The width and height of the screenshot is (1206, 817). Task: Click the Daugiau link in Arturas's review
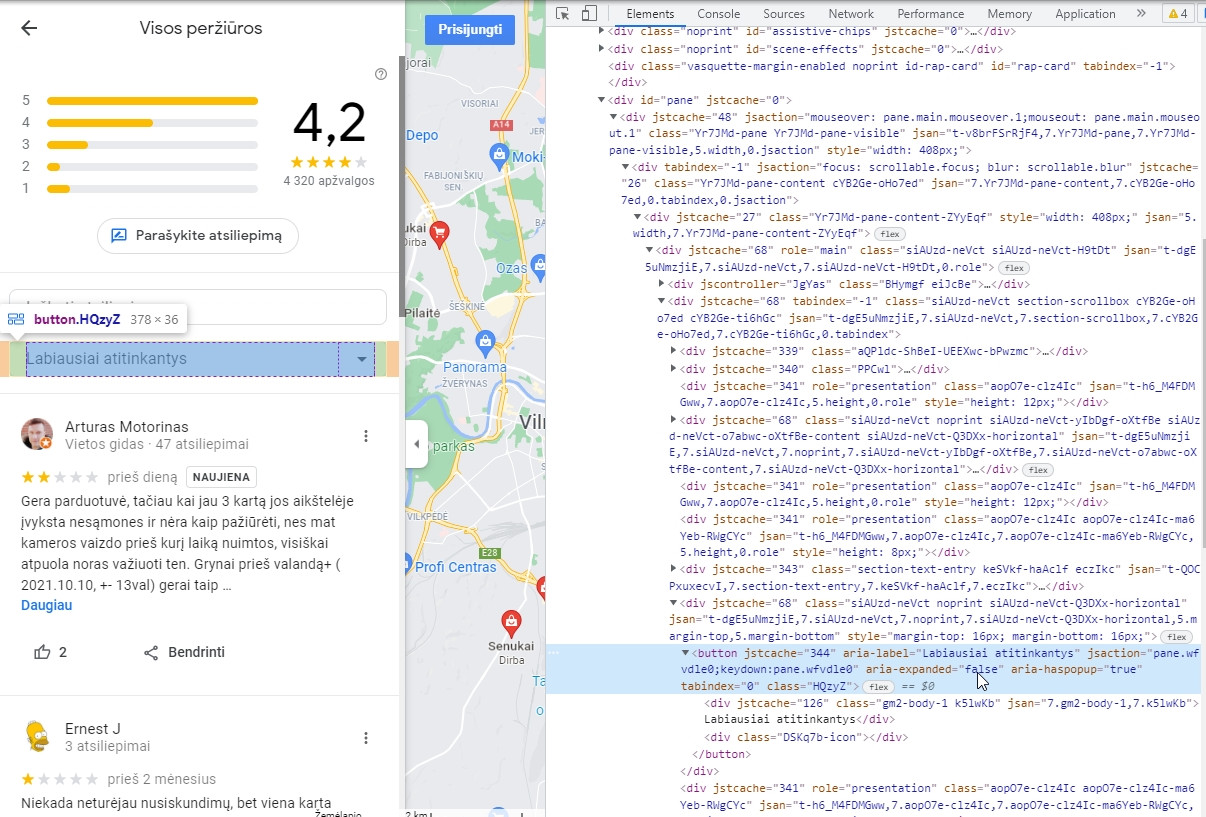coord(46,605)
